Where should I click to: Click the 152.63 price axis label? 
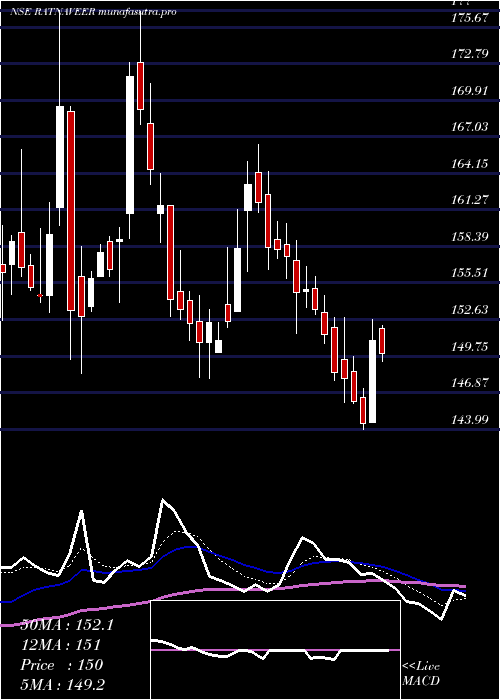[x=470, y=310]
